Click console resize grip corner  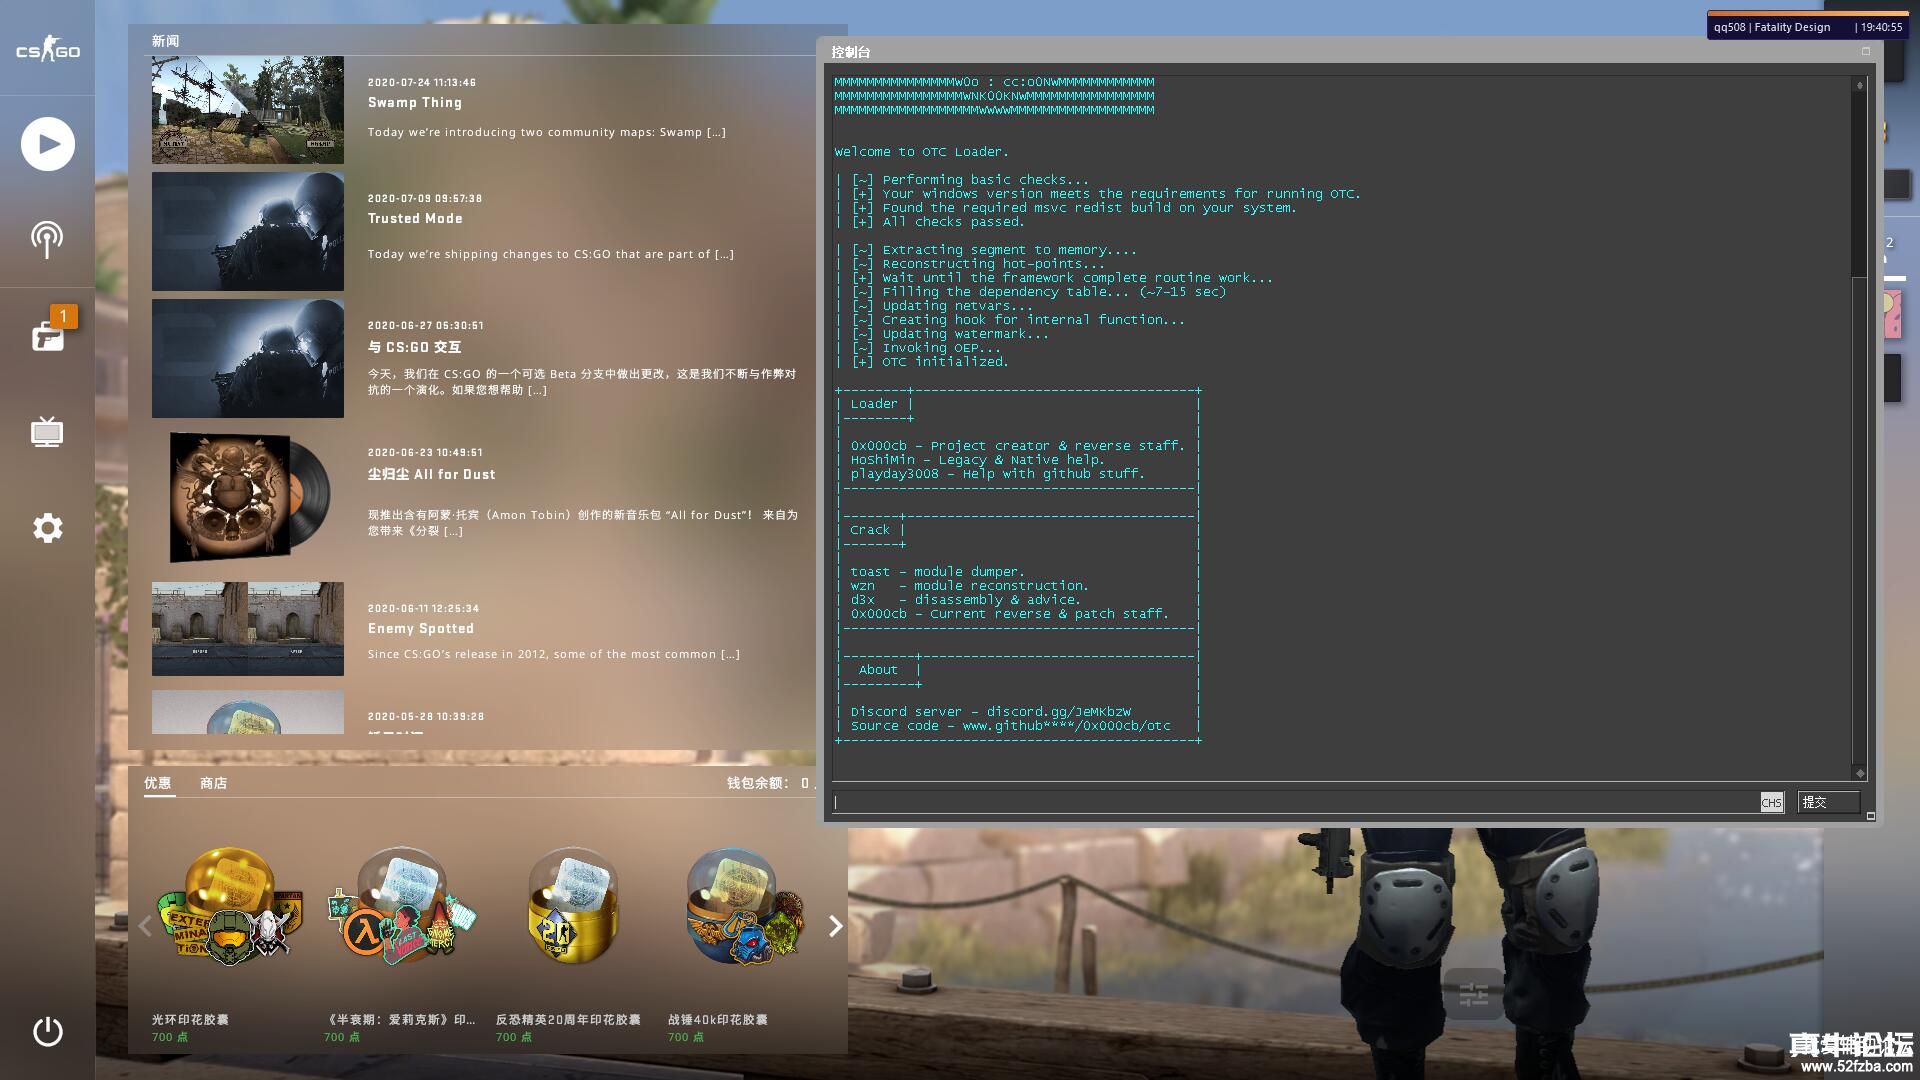(x=1871, y=816)
